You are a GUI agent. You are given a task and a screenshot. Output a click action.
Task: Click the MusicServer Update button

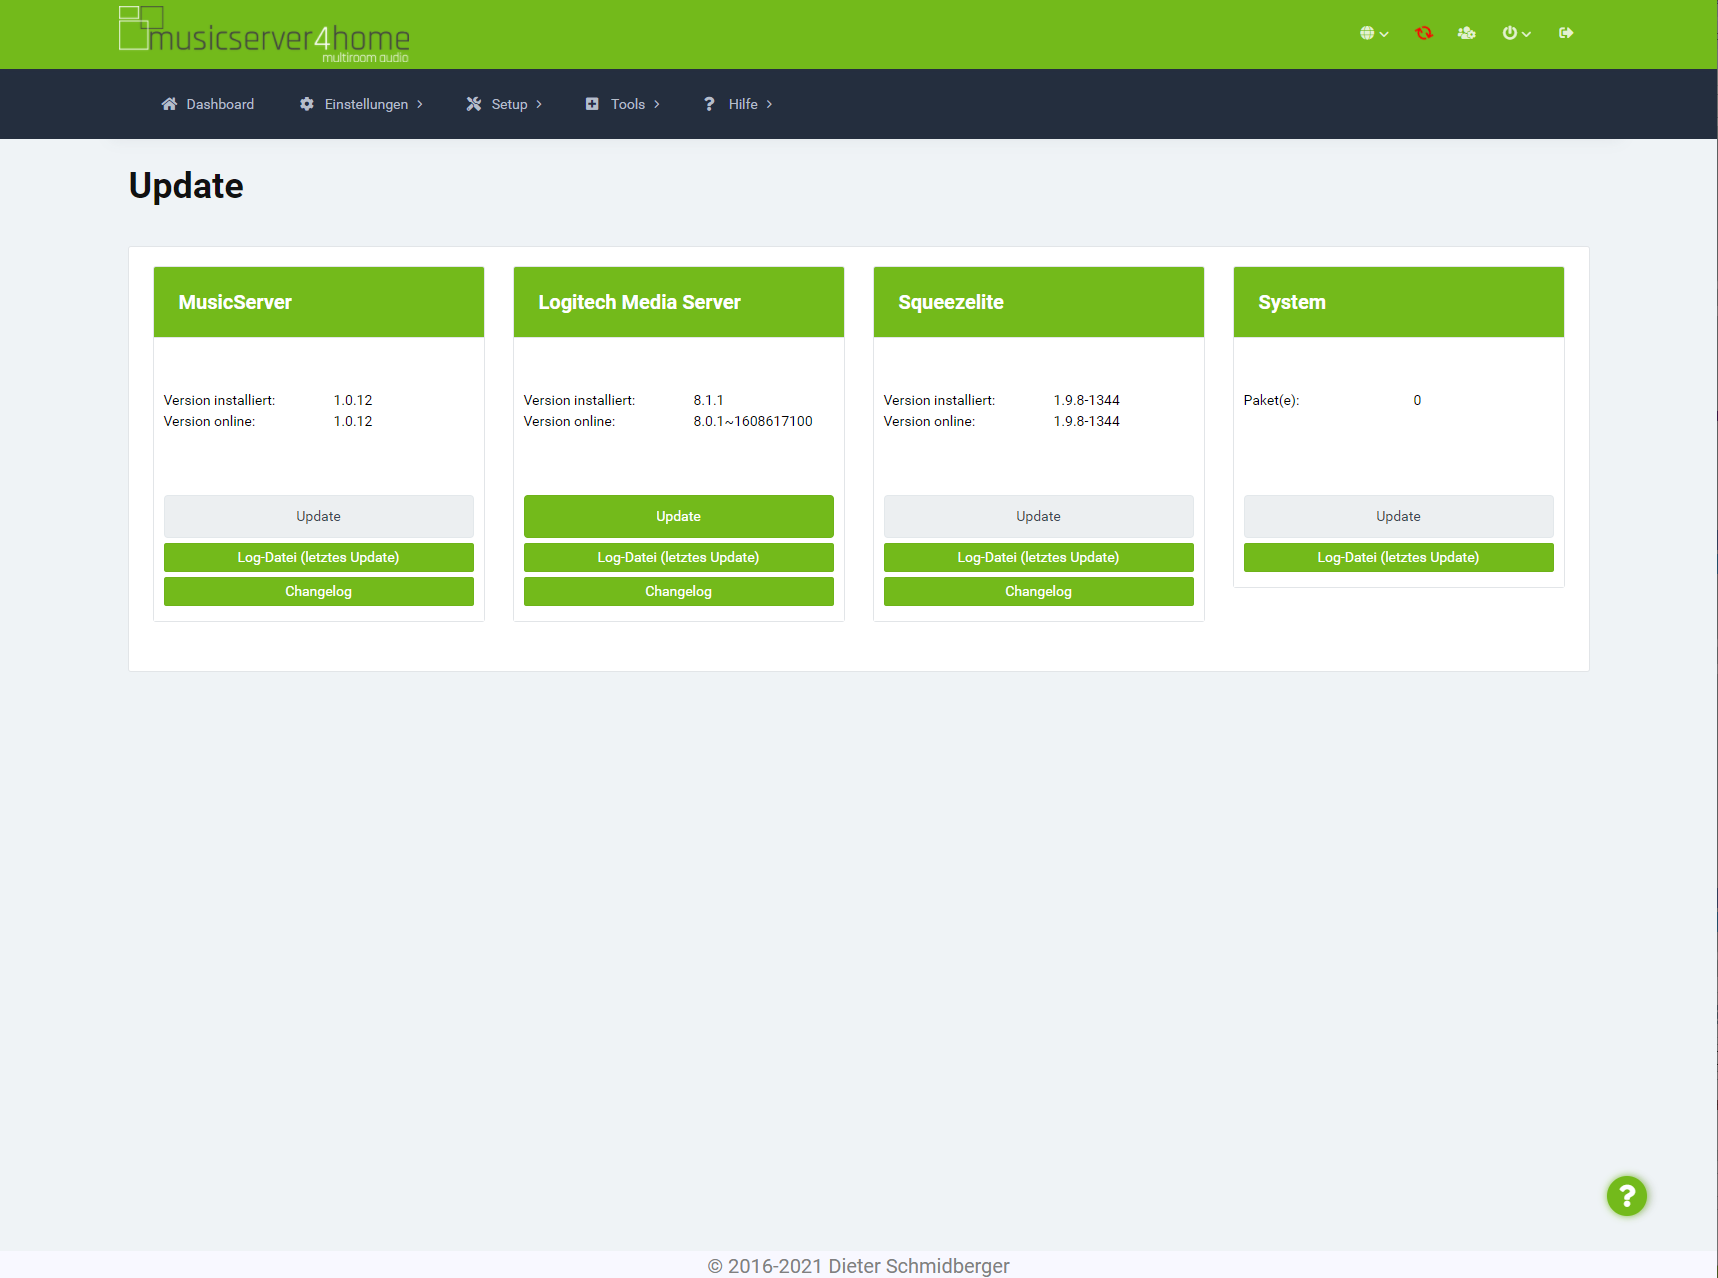tap(318, 516)
